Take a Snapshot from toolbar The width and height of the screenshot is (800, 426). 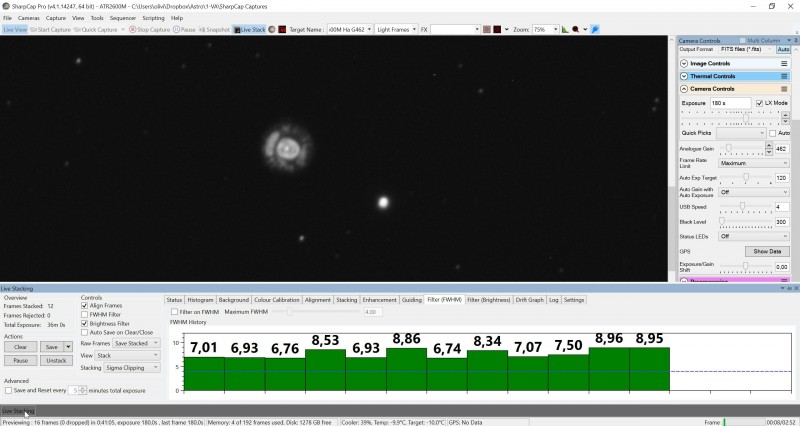[x=214, y=30]
